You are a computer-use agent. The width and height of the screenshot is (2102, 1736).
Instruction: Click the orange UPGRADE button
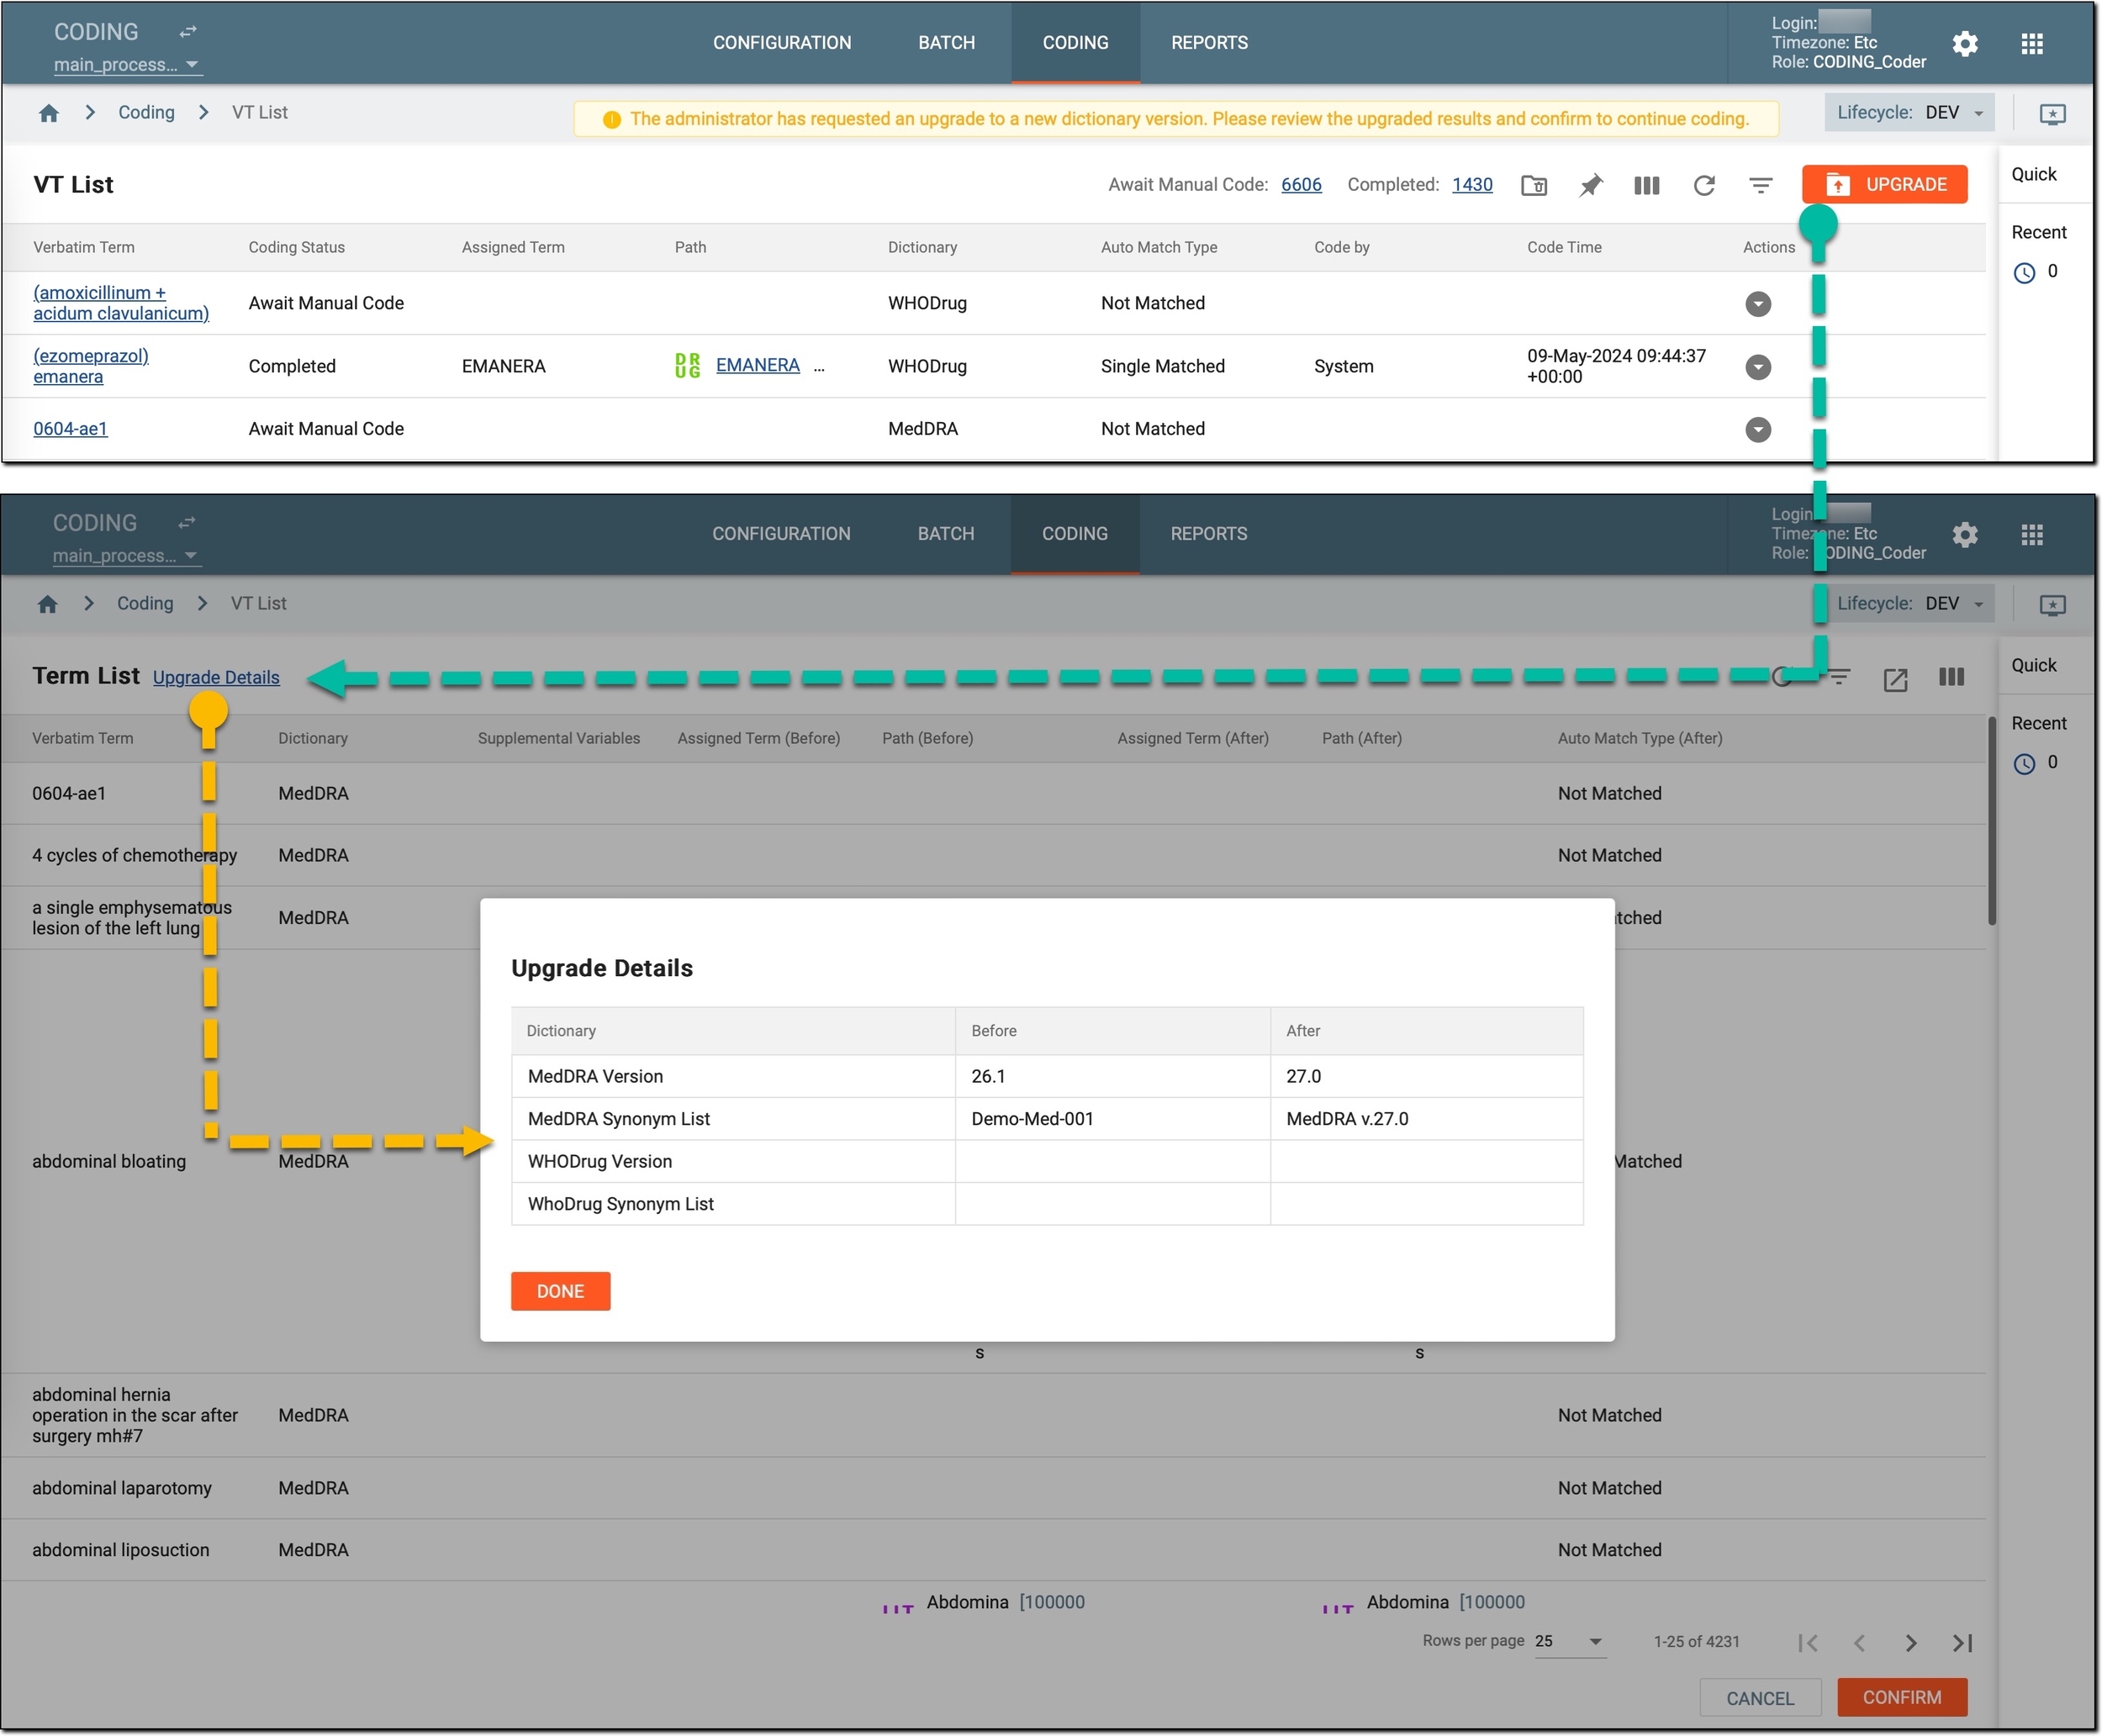1885,185
